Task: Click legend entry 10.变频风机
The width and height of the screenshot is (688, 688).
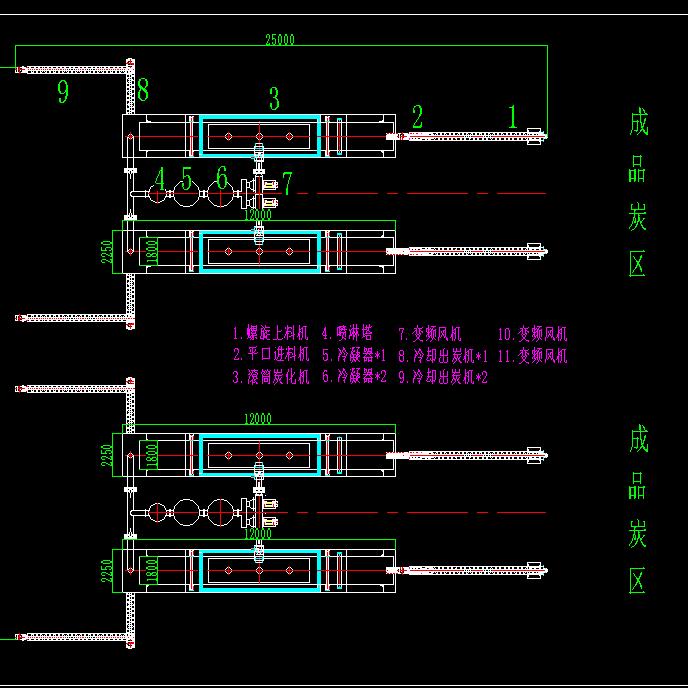Action: (532, 334)
